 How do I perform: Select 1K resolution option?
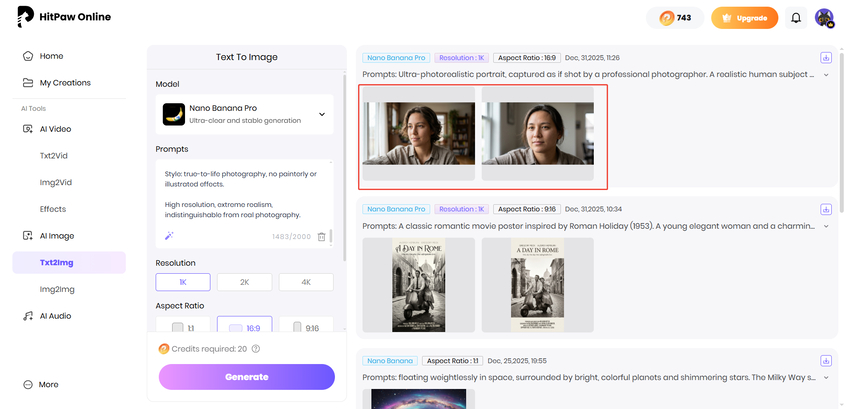(x=183, y=282)
